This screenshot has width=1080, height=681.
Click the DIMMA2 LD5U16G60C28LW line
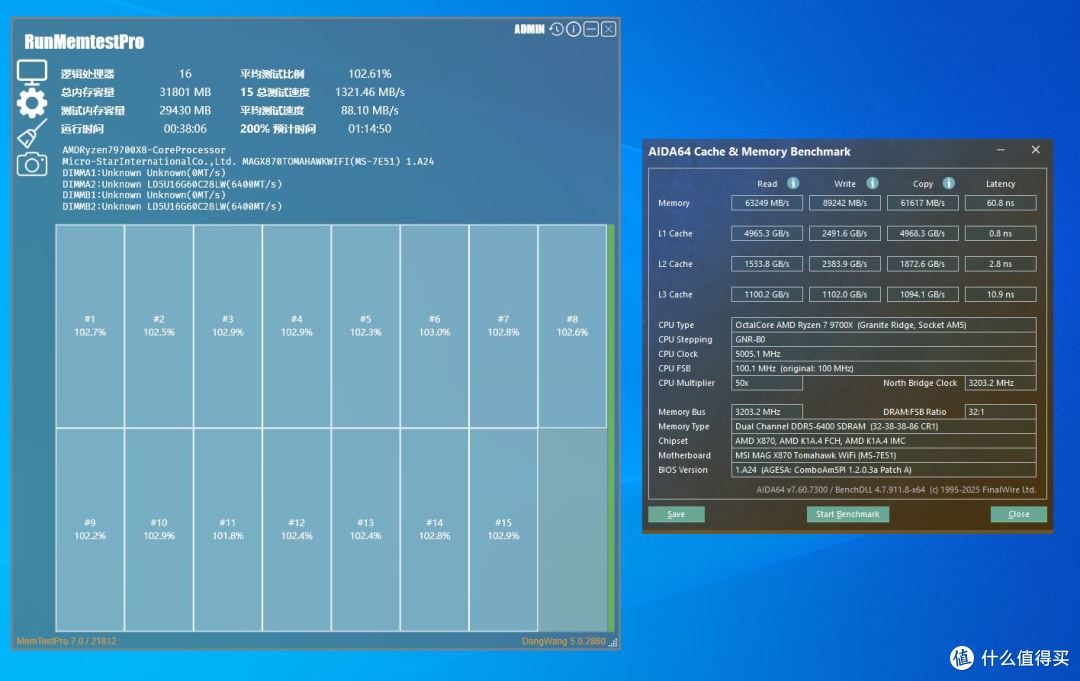tap(172, 184)
